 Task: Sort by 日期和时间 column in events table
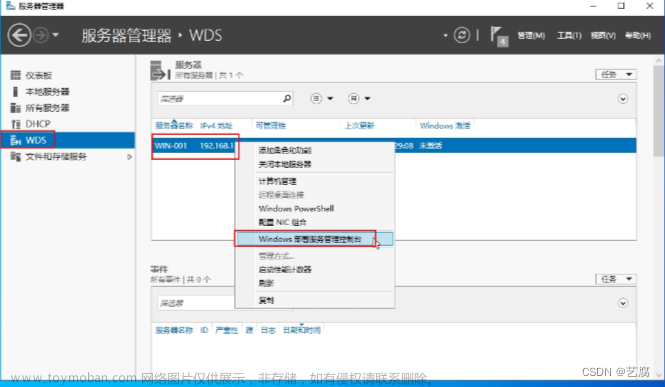(x=302, y=330)
